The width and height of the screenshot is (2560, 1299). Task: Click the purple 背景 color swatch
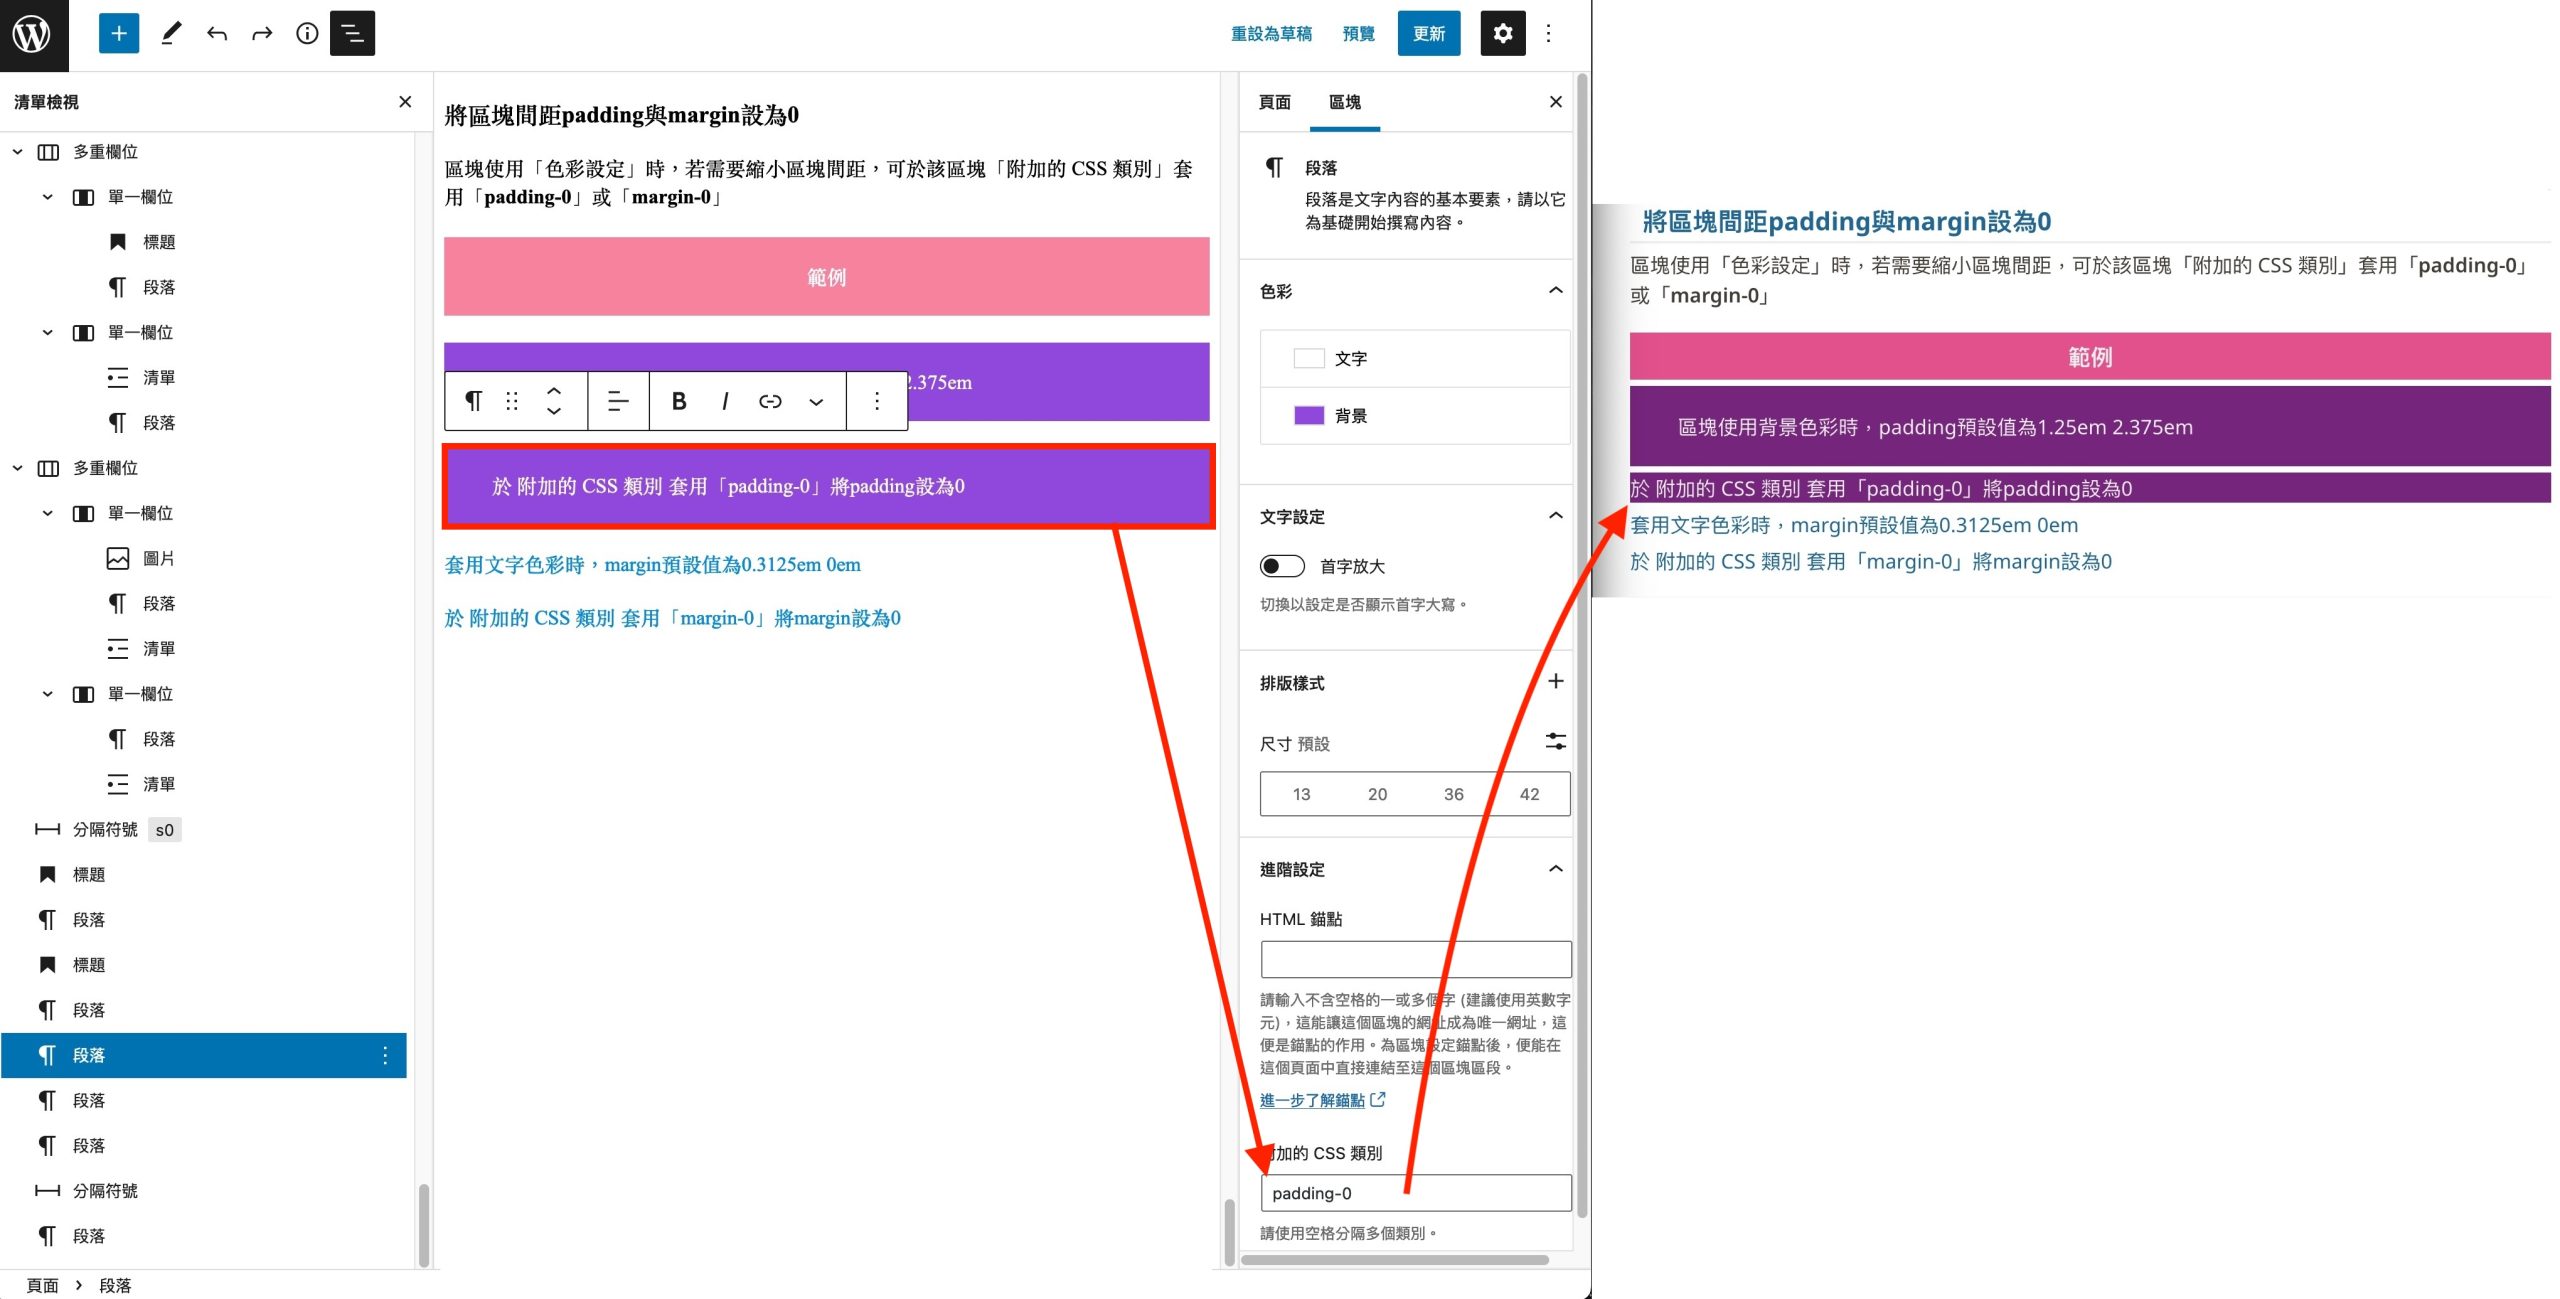tap(1309, 415)
